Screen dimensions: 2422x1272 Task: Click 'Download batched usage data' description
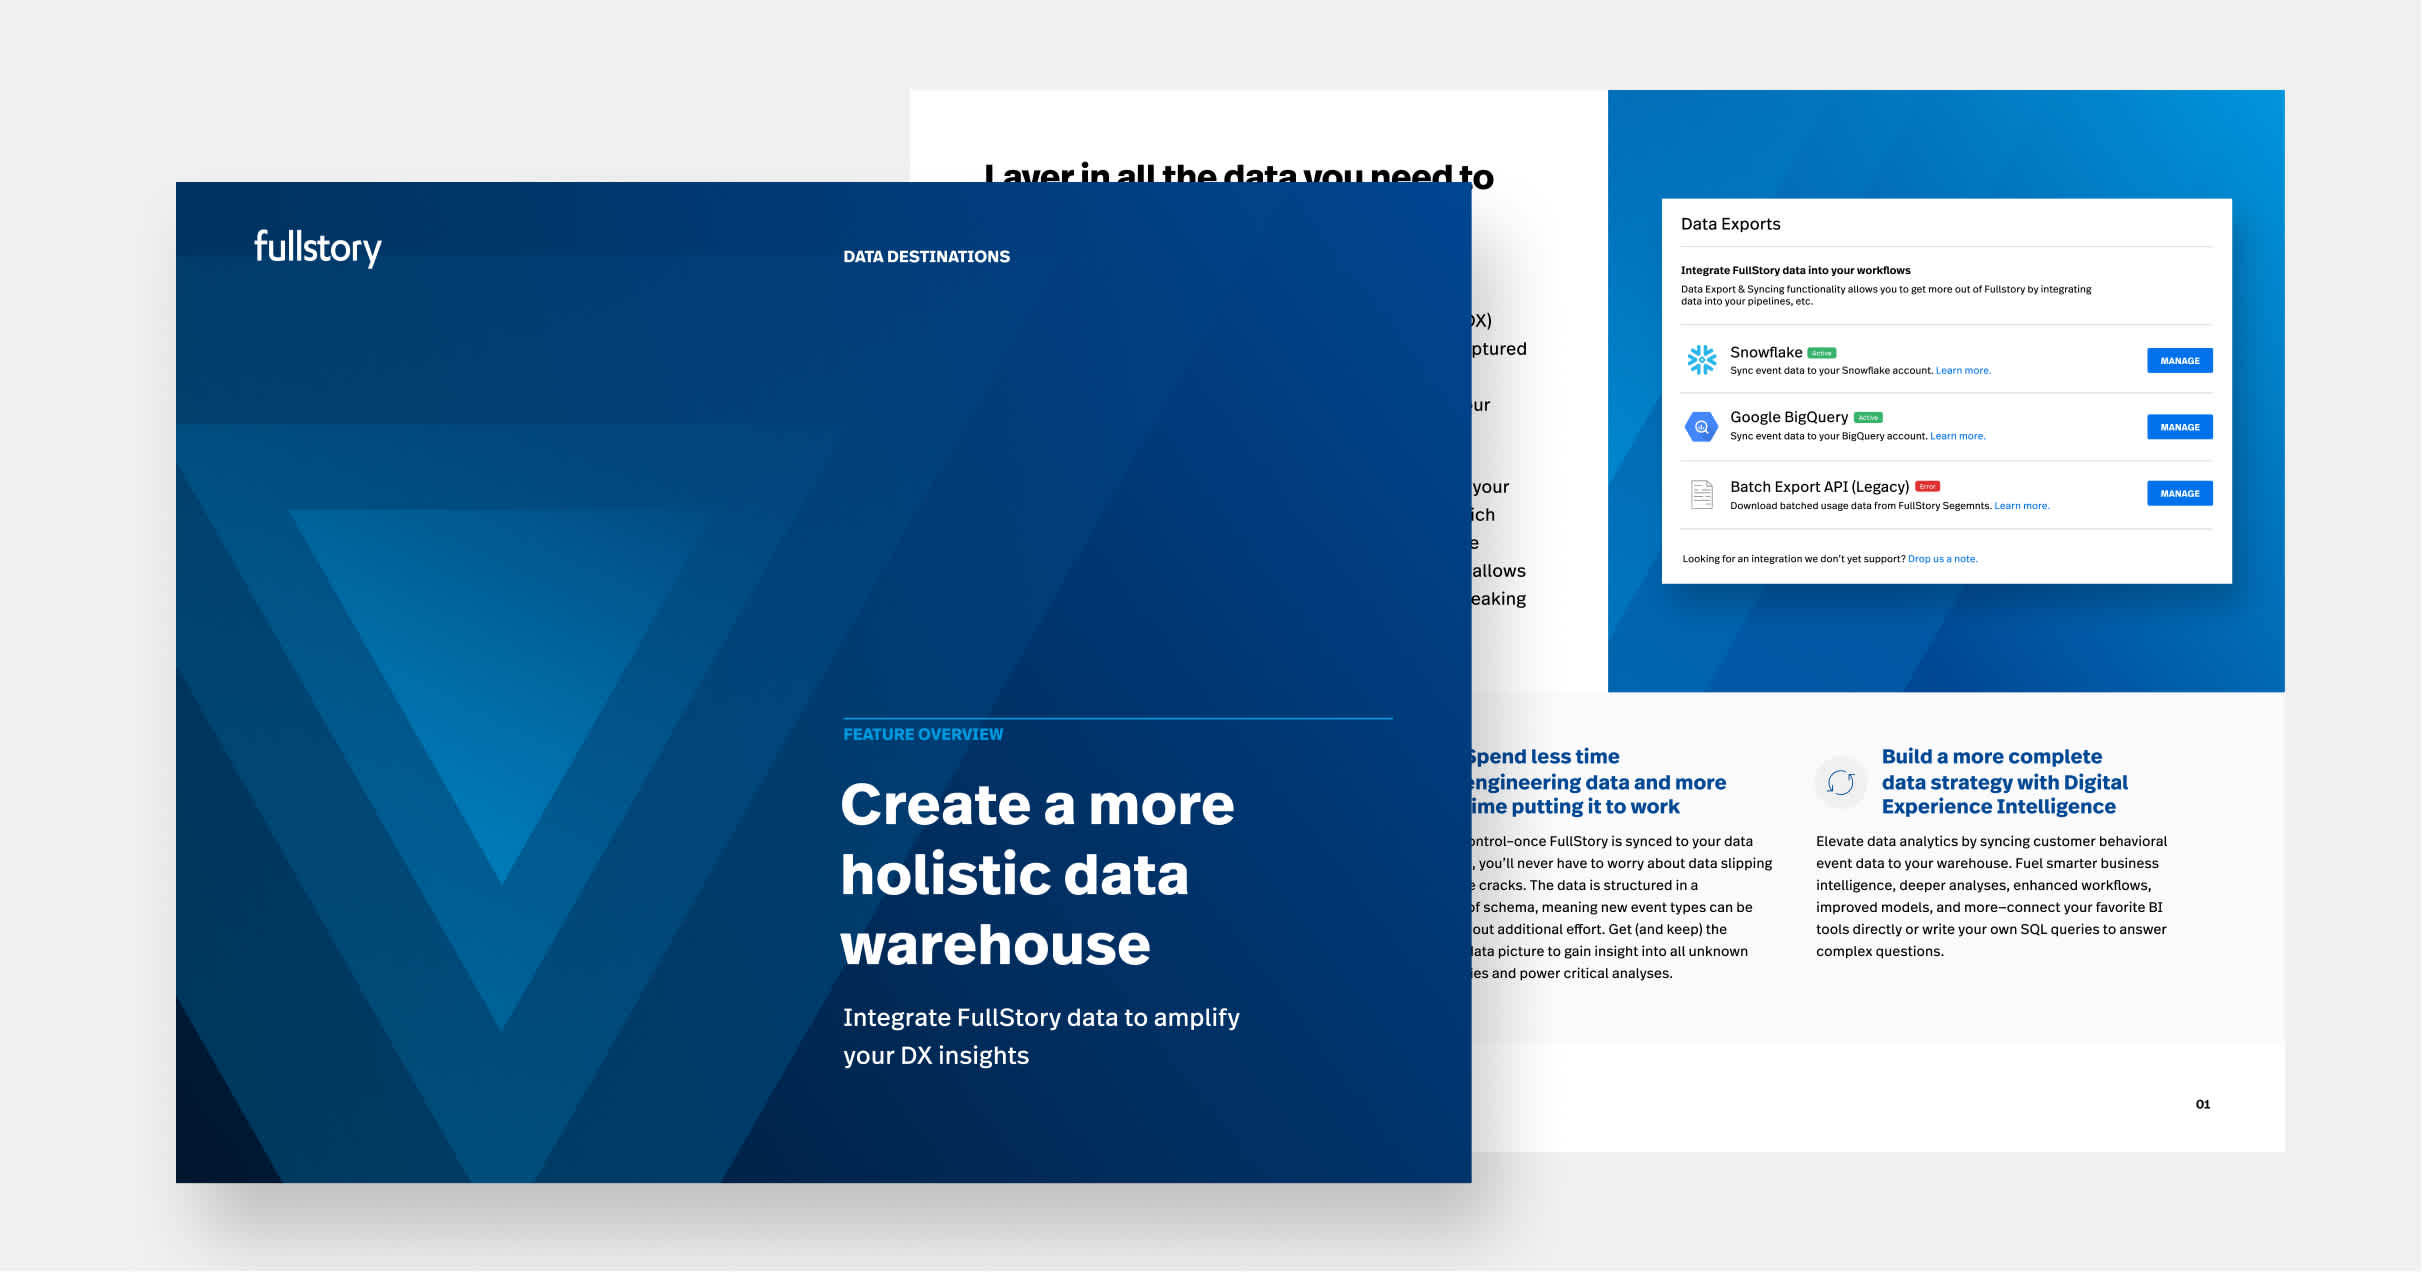click(1860, 506)
